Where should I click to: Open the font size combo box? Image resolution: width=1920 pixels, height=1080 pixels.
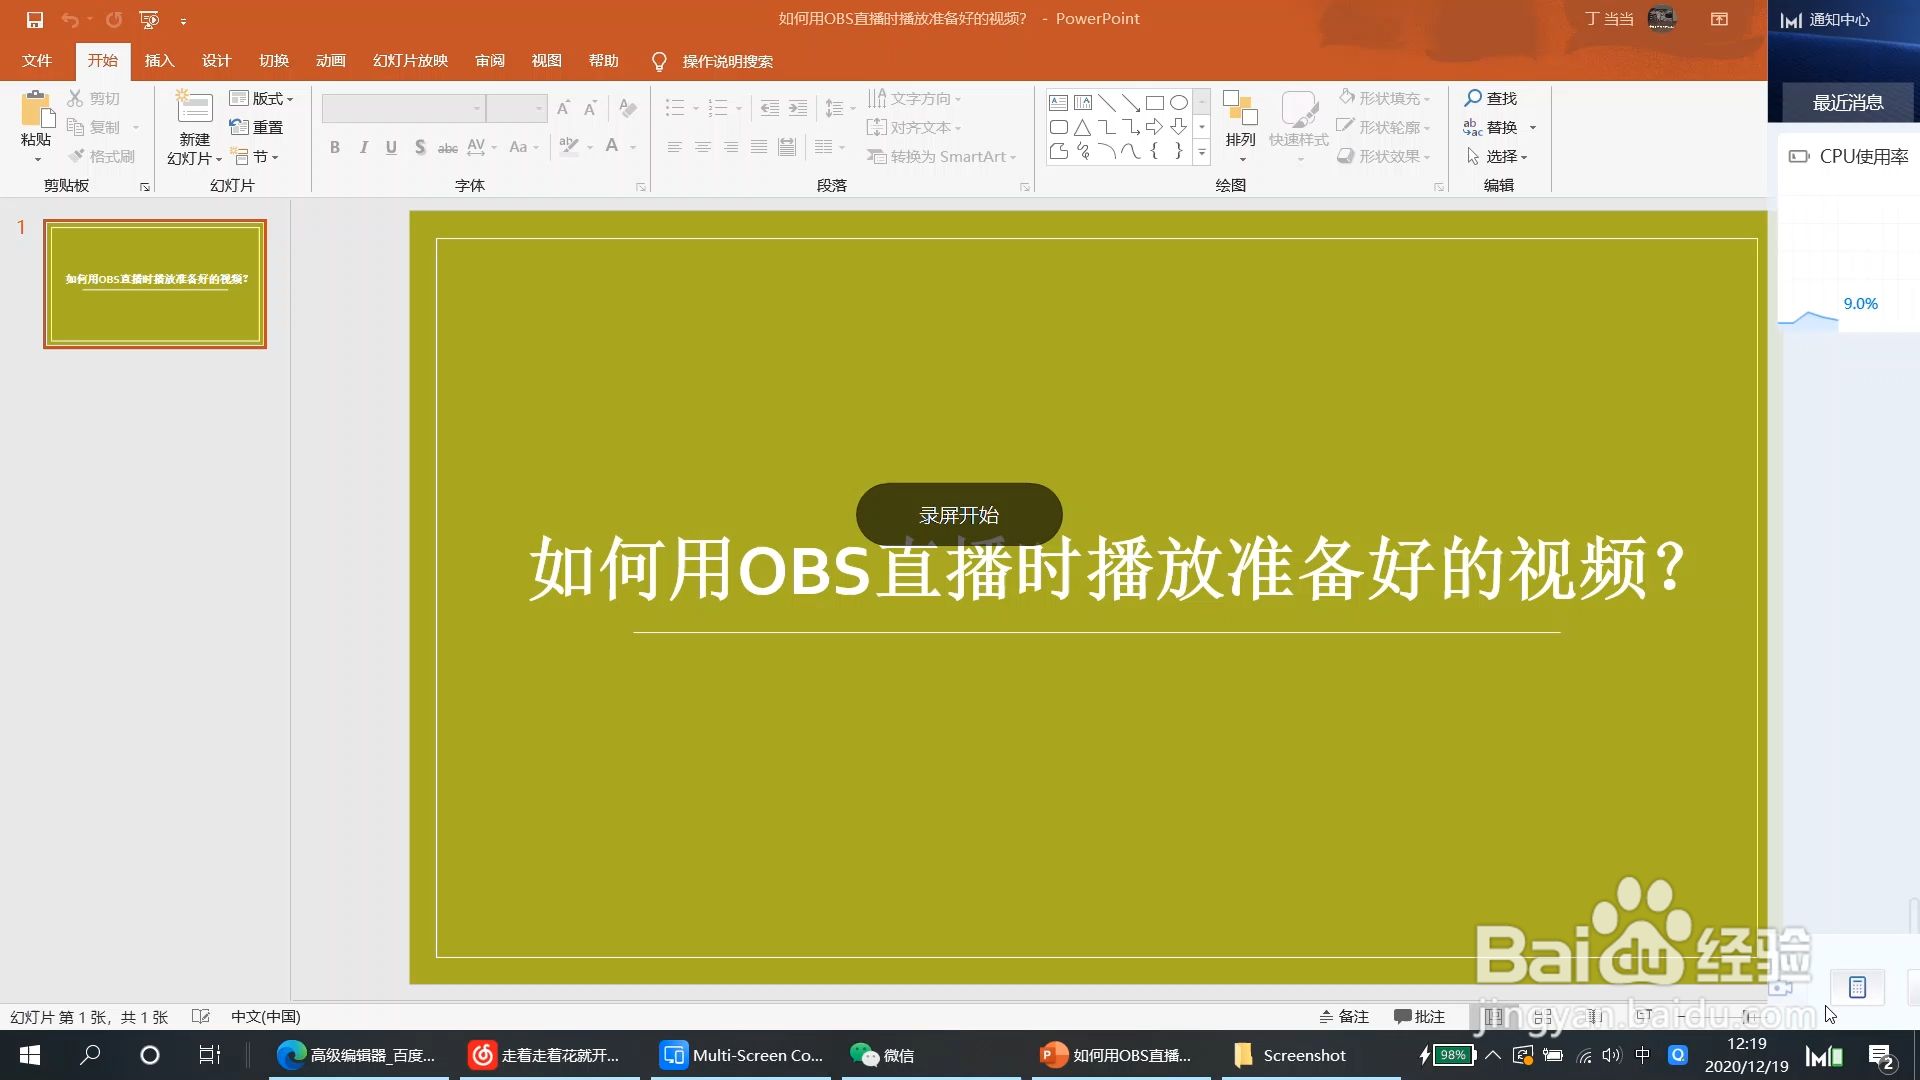coord(516,108)
